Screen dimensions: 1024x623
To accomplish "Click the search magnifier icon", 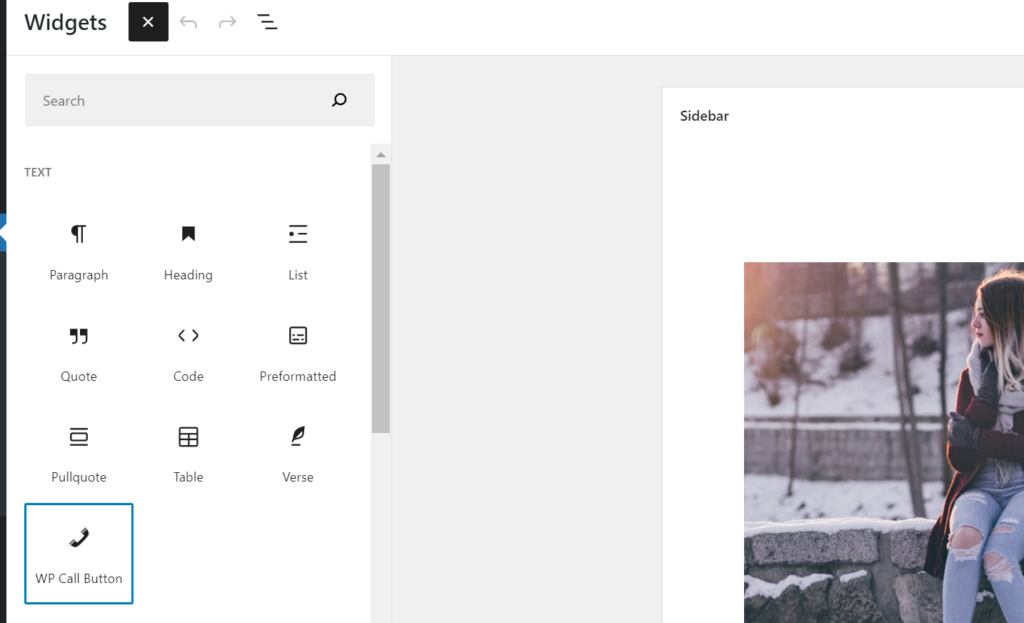I will tap(339, 100).
